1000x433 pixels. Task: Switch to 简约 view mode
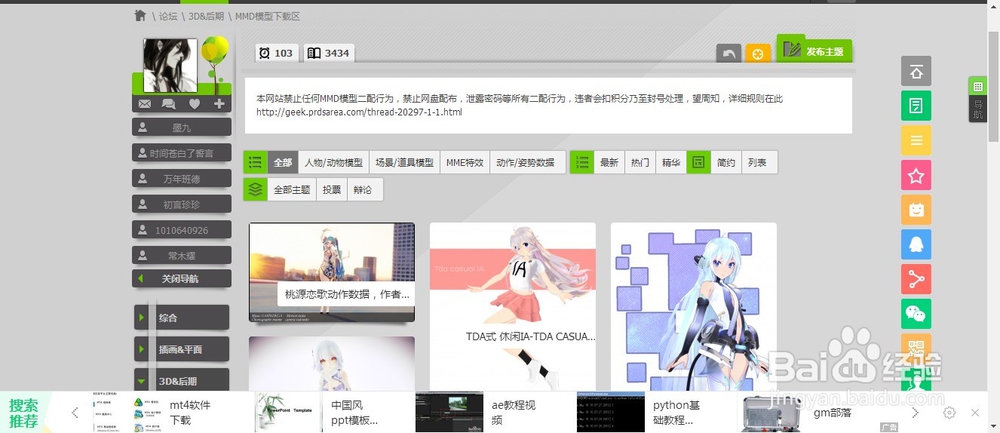[726, 163]
